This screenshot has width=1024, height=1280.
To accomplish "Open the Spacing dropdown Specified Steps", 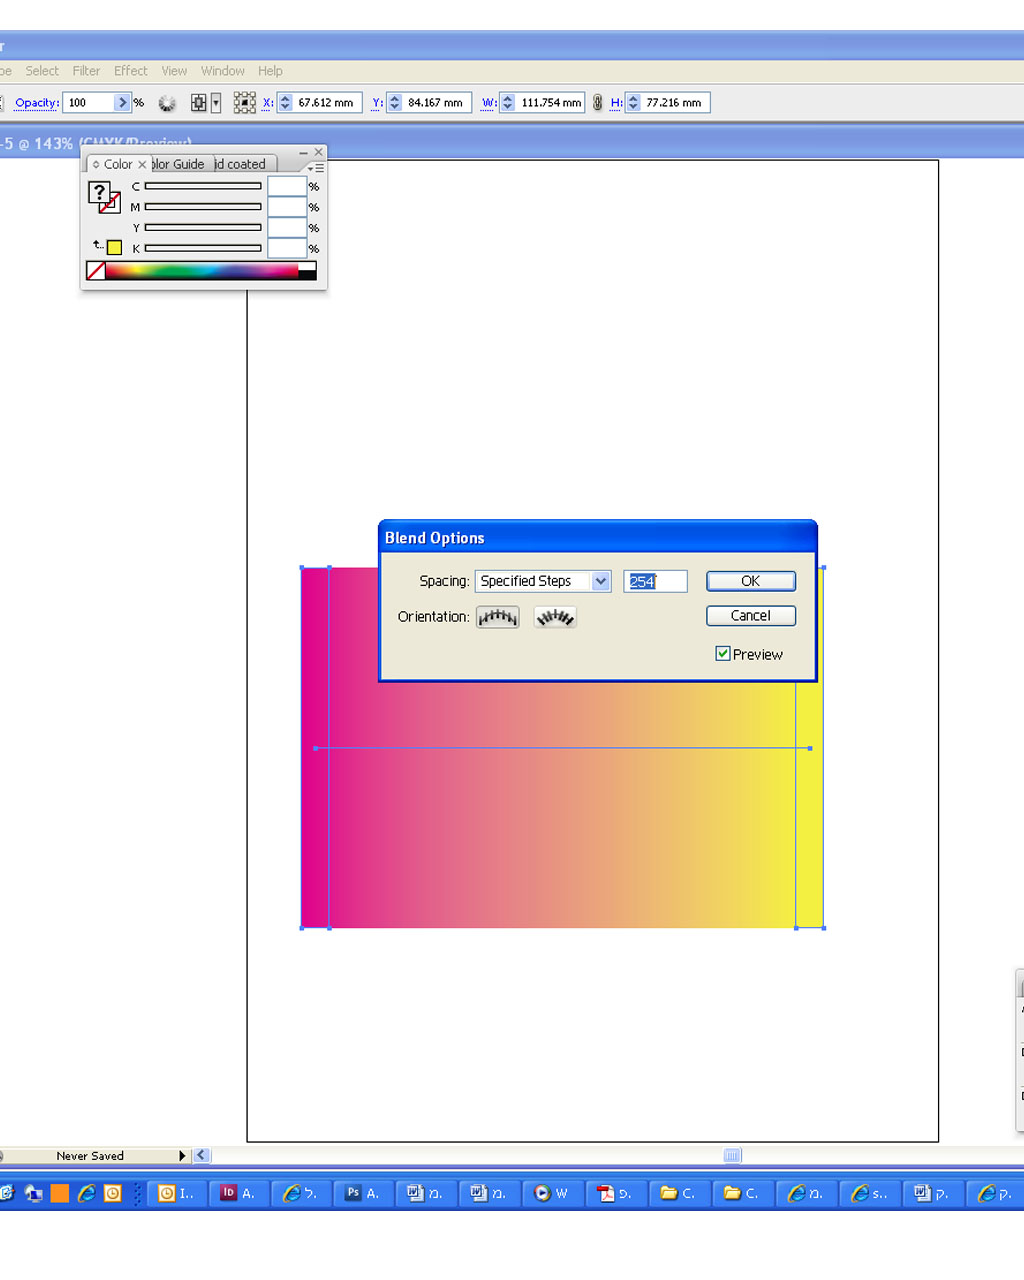I will point(543,581).
